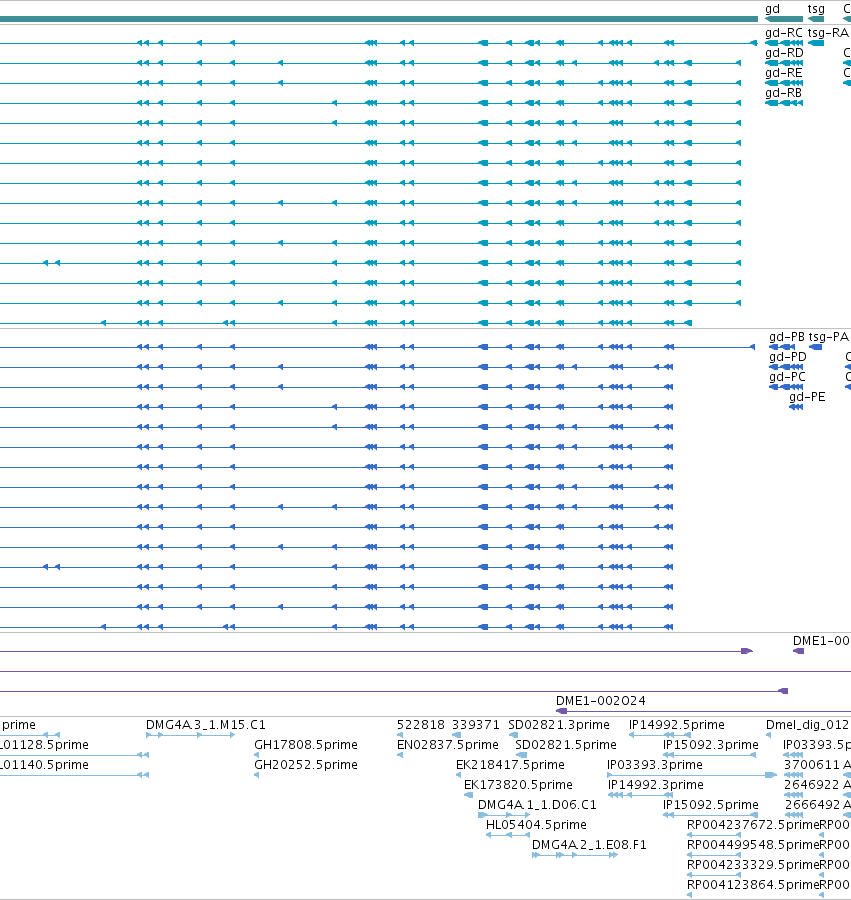
Task: Click the gd gene arrow glyph under gd label
Action: (x=784, y=20)
